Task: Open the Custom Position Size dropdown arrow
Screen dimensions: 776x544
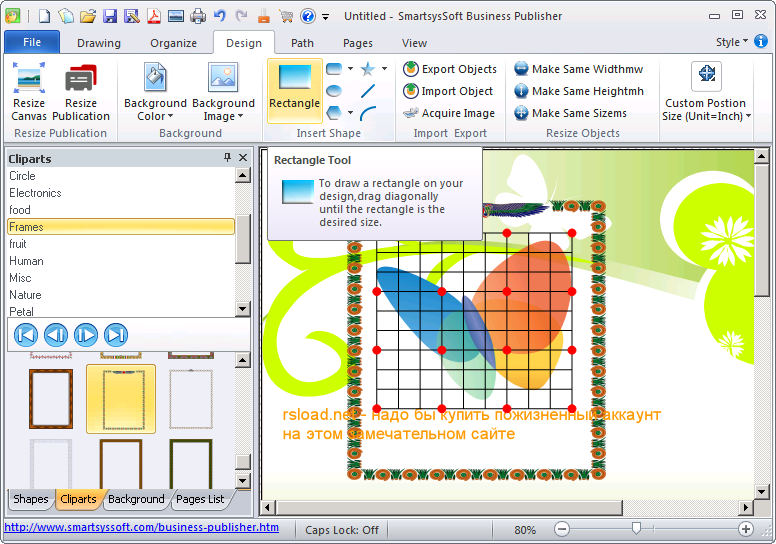Action: coord(748,116)
